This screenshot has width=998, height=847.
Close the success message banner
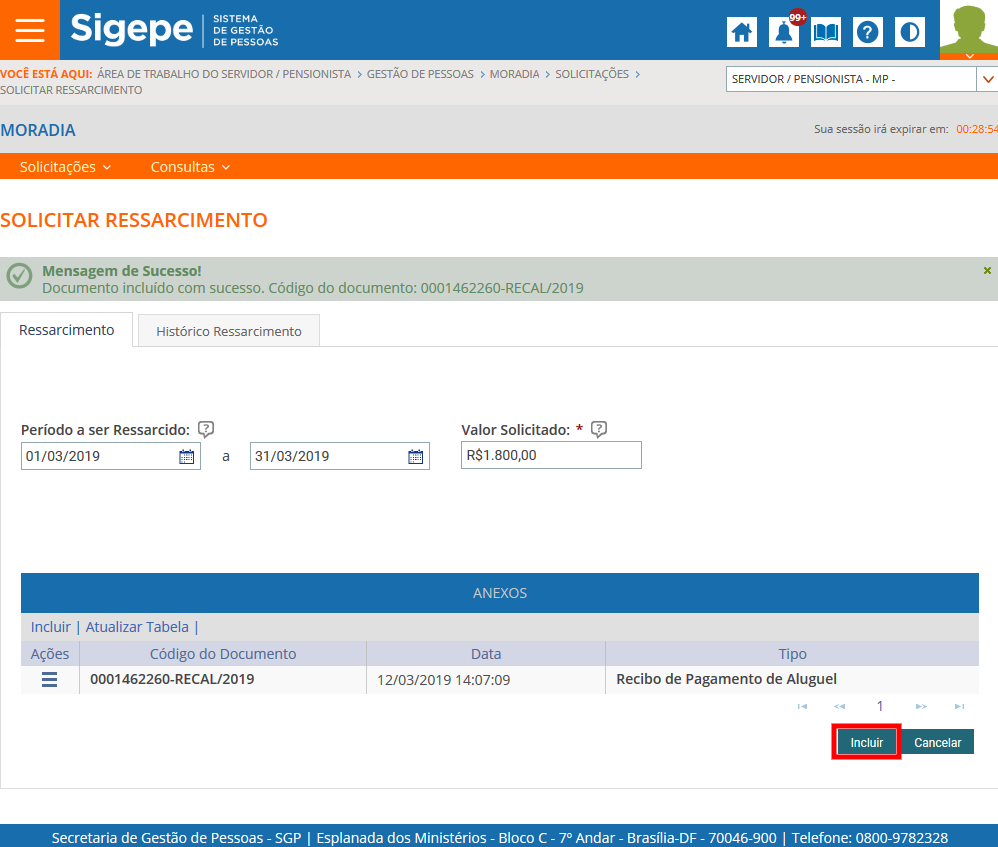[x=987, y=270]
